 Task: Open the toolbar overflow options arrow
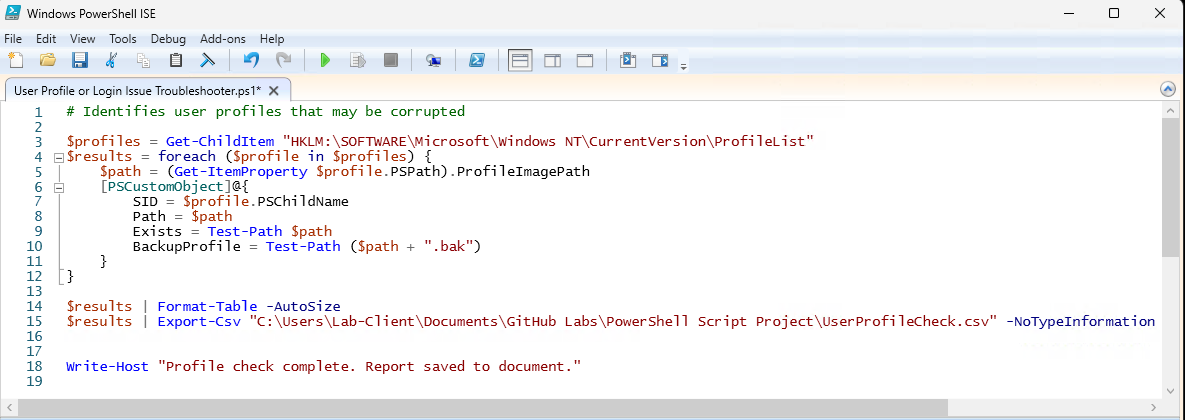click(683, 66)
